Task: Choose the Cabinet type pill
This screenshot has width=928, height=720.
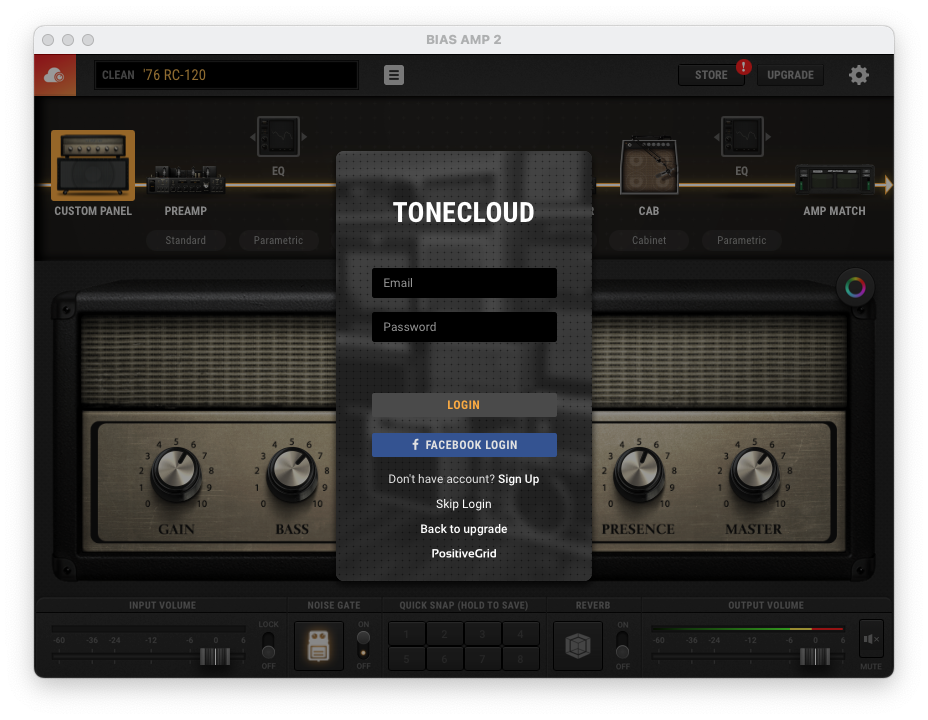Action: (x=649, y=240)
